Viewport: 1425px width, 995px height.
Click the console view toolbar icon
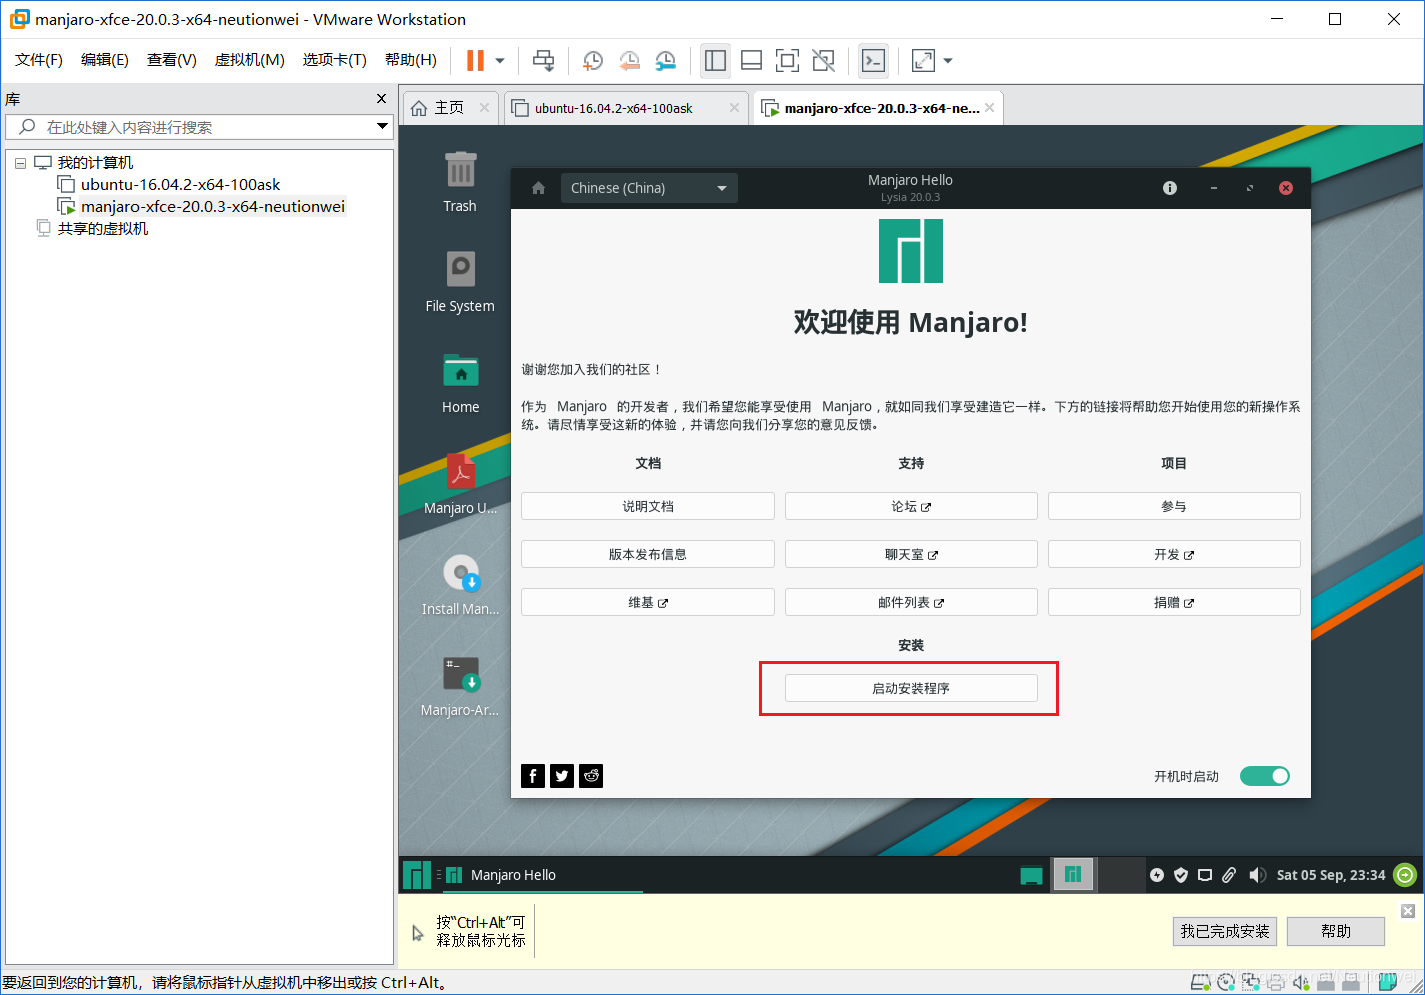point(873,61)
